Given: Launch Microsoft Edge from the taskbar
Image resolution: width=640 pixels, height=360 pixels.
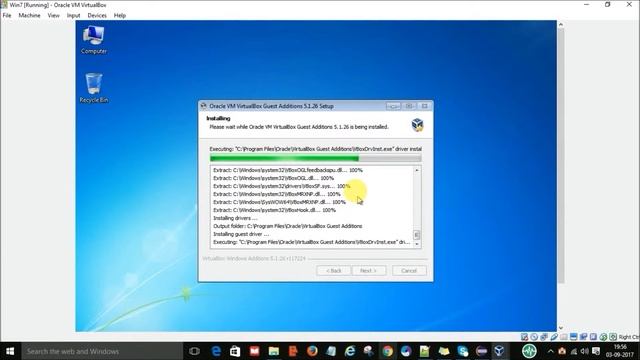Looking at the screenshot, I should coord(216,351).
